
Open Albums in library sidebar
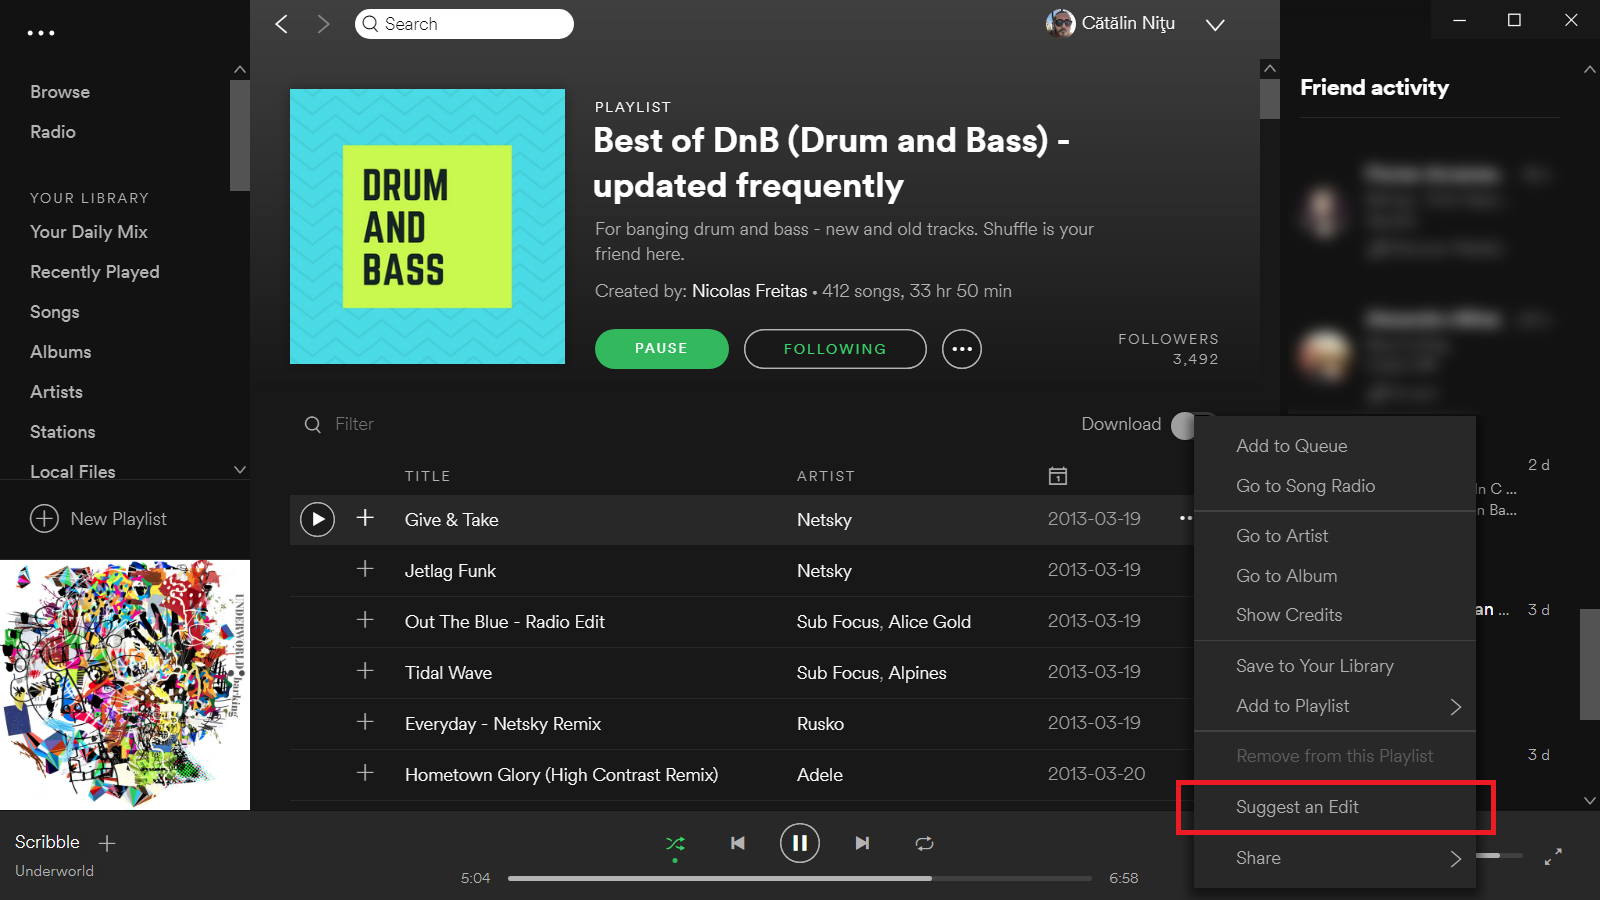coord(61,352)
